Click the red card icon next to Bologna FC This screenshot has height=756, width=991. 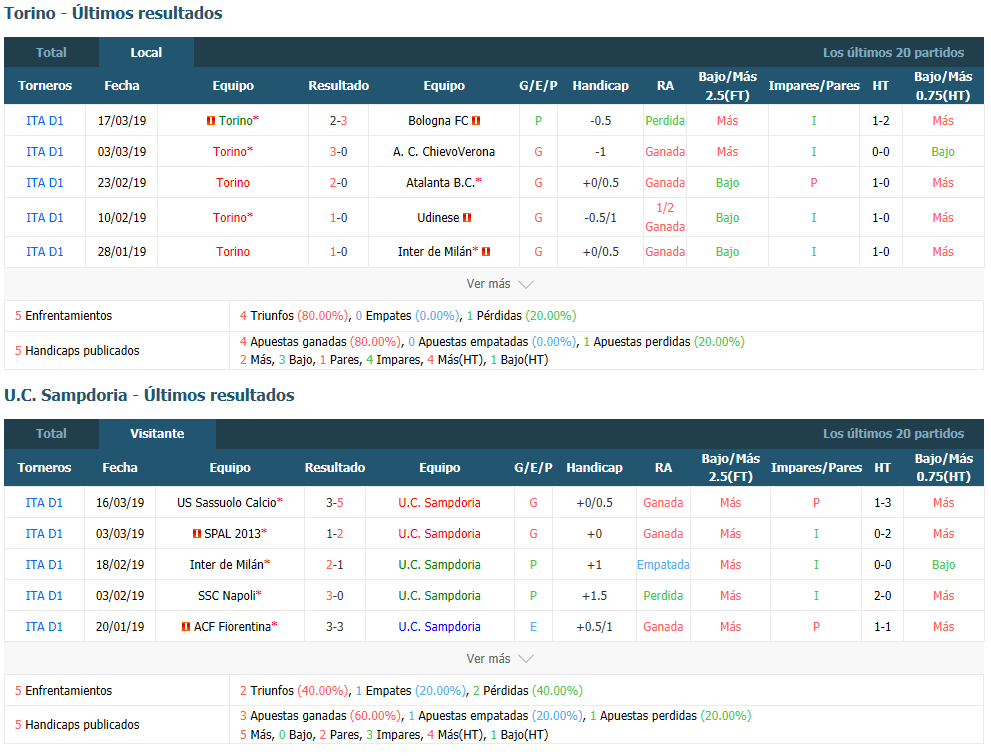tap(476, 121)
